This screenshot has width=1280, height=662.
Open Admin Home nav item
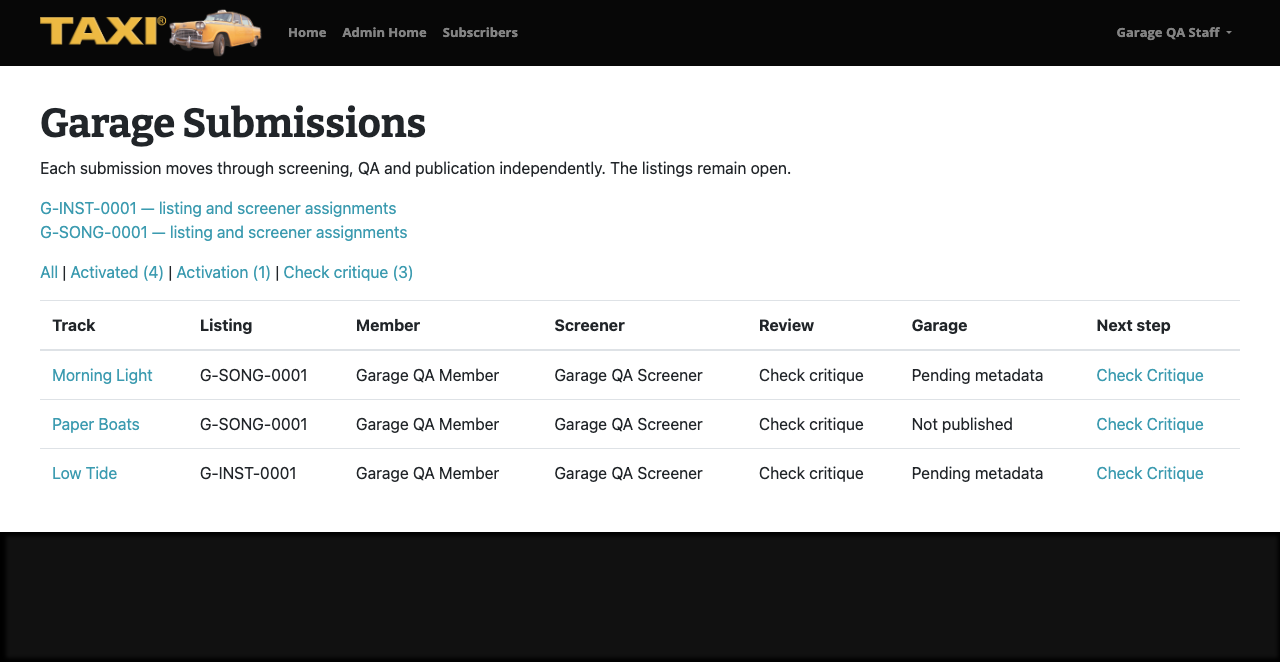click(384, 32)
